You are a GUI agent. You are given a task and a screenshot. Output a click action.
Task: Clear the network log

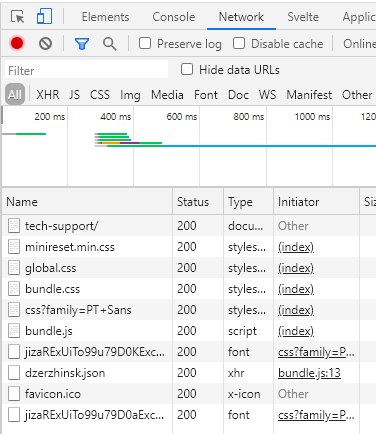point(45,43)
